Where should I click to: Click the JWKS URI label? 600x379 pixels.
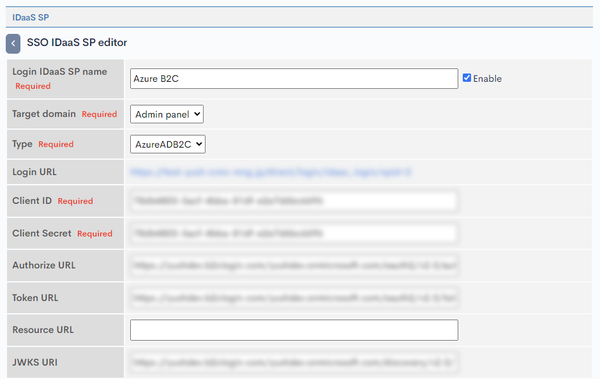[35, 362]
